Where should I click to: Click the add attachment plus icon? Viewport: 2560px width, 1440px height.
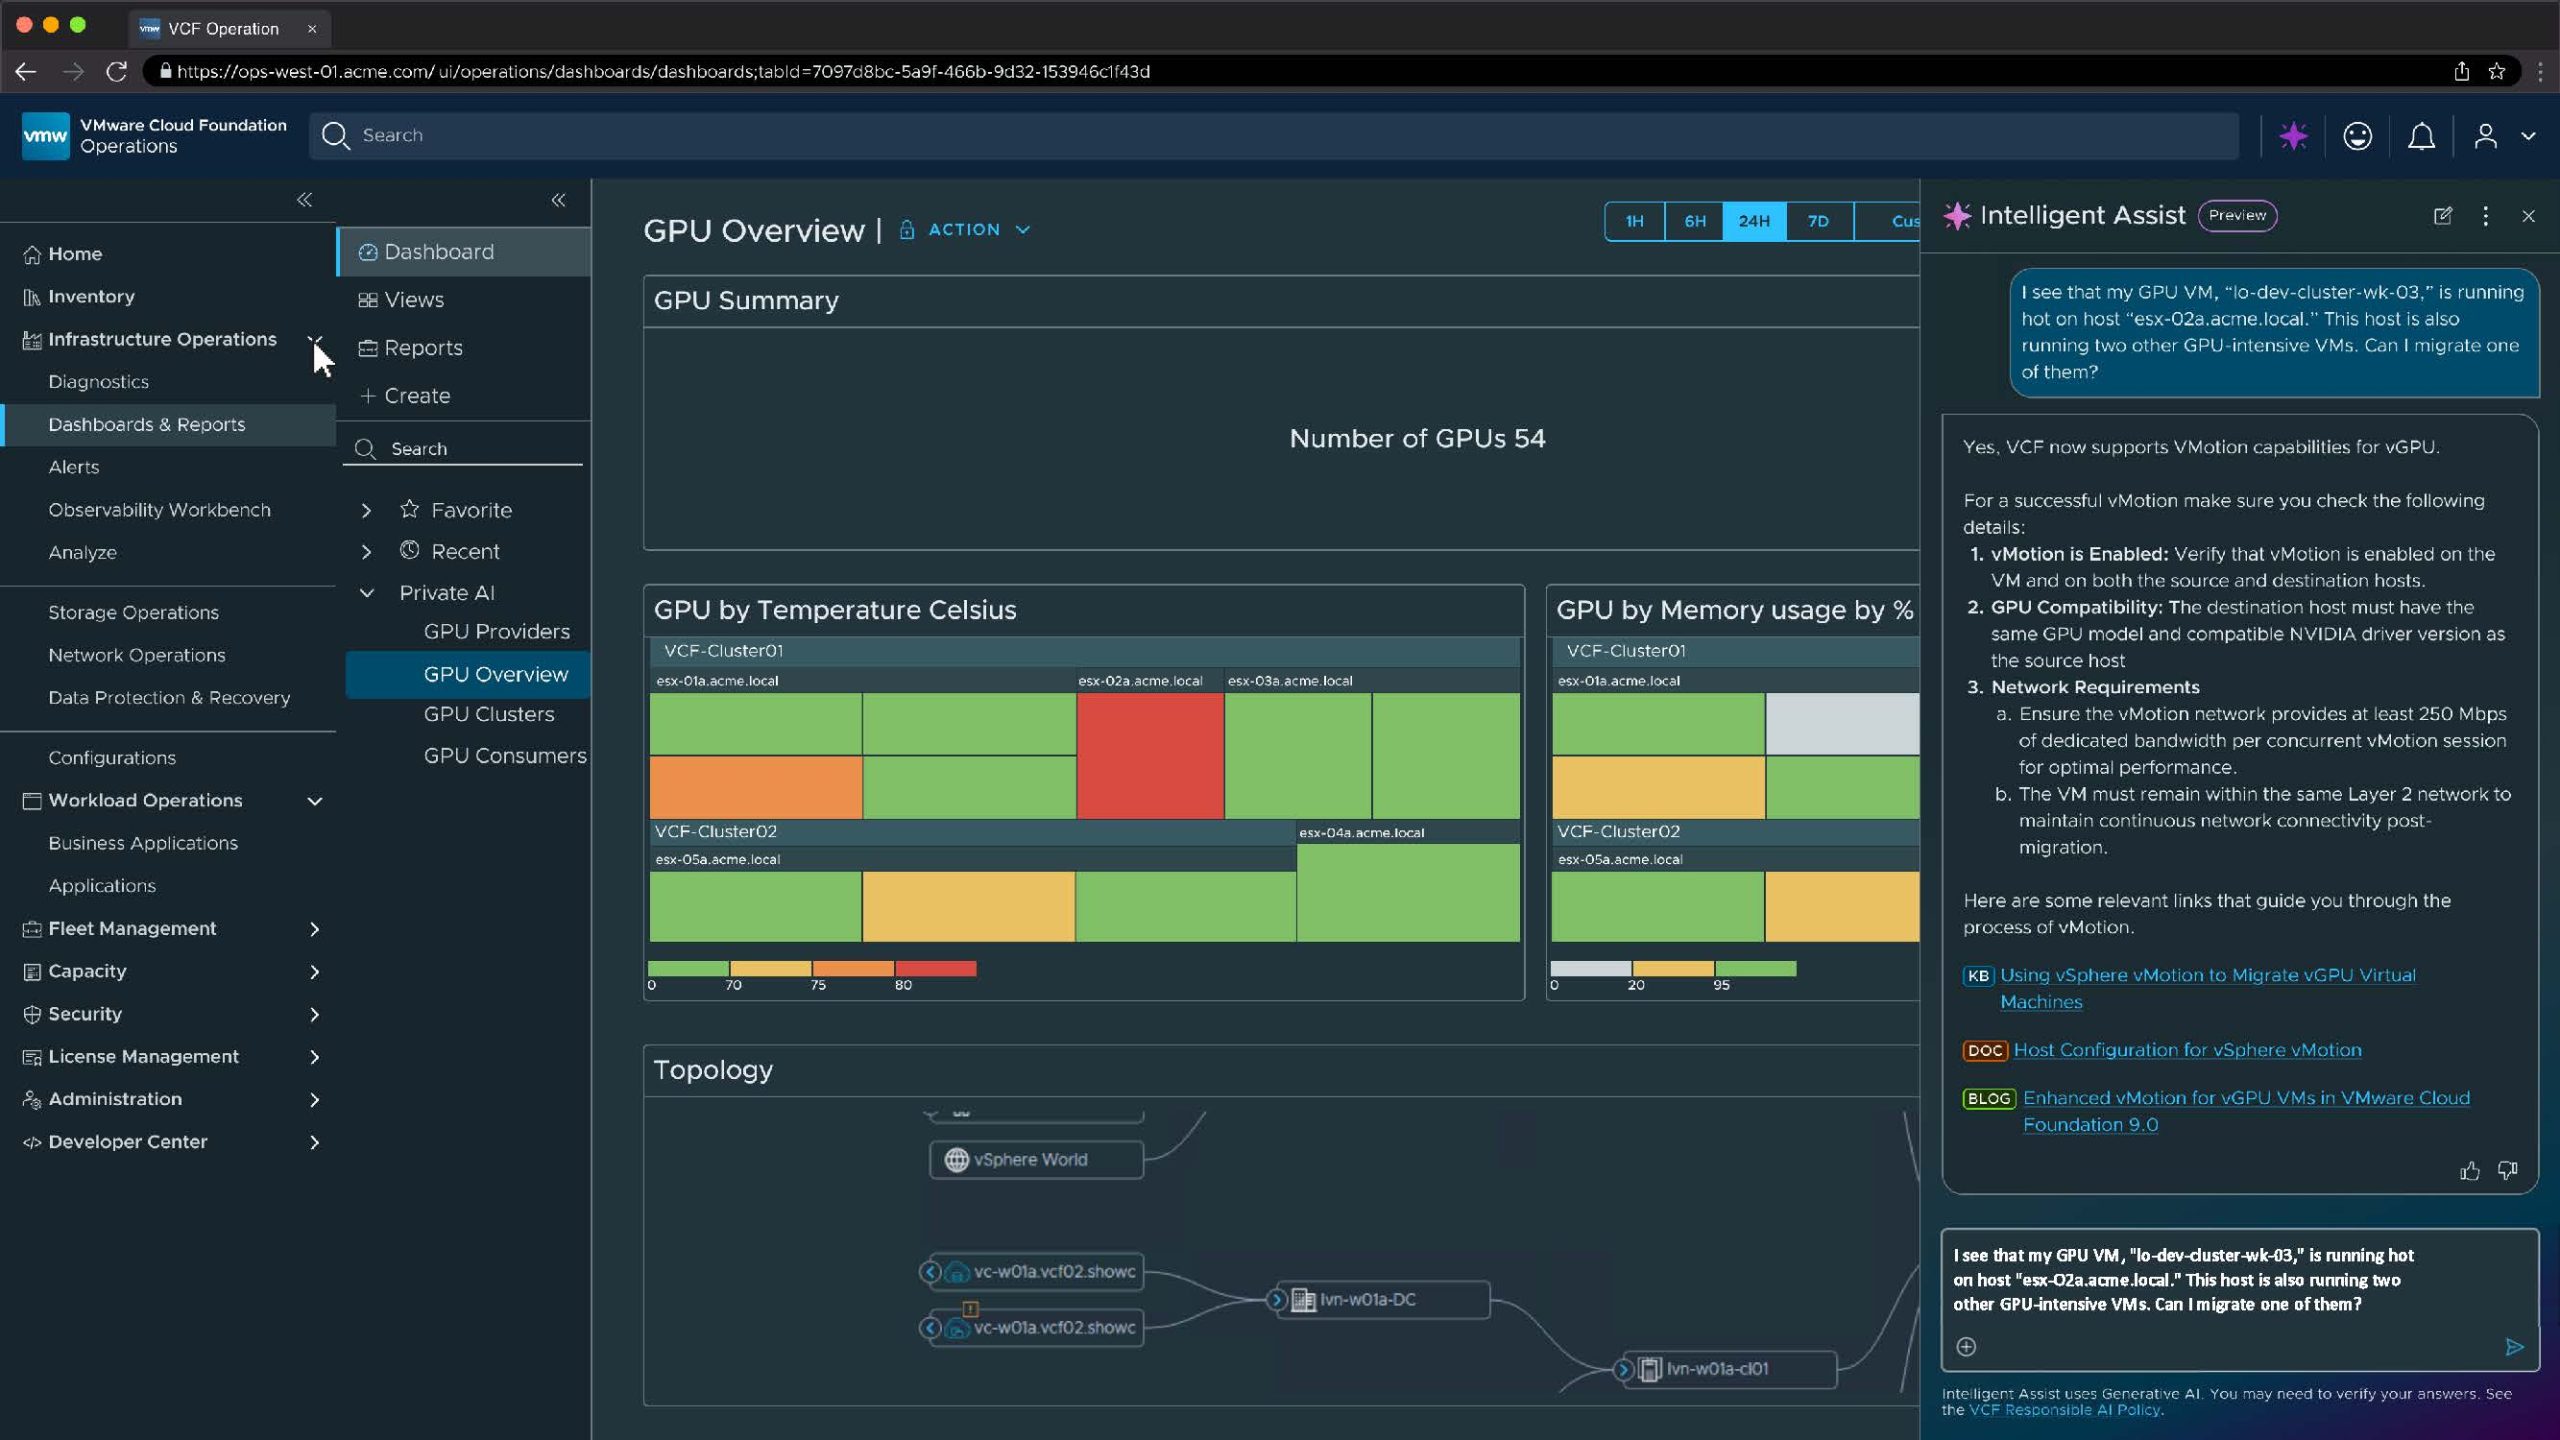pyautogui.click(x=1966, y=1347)
